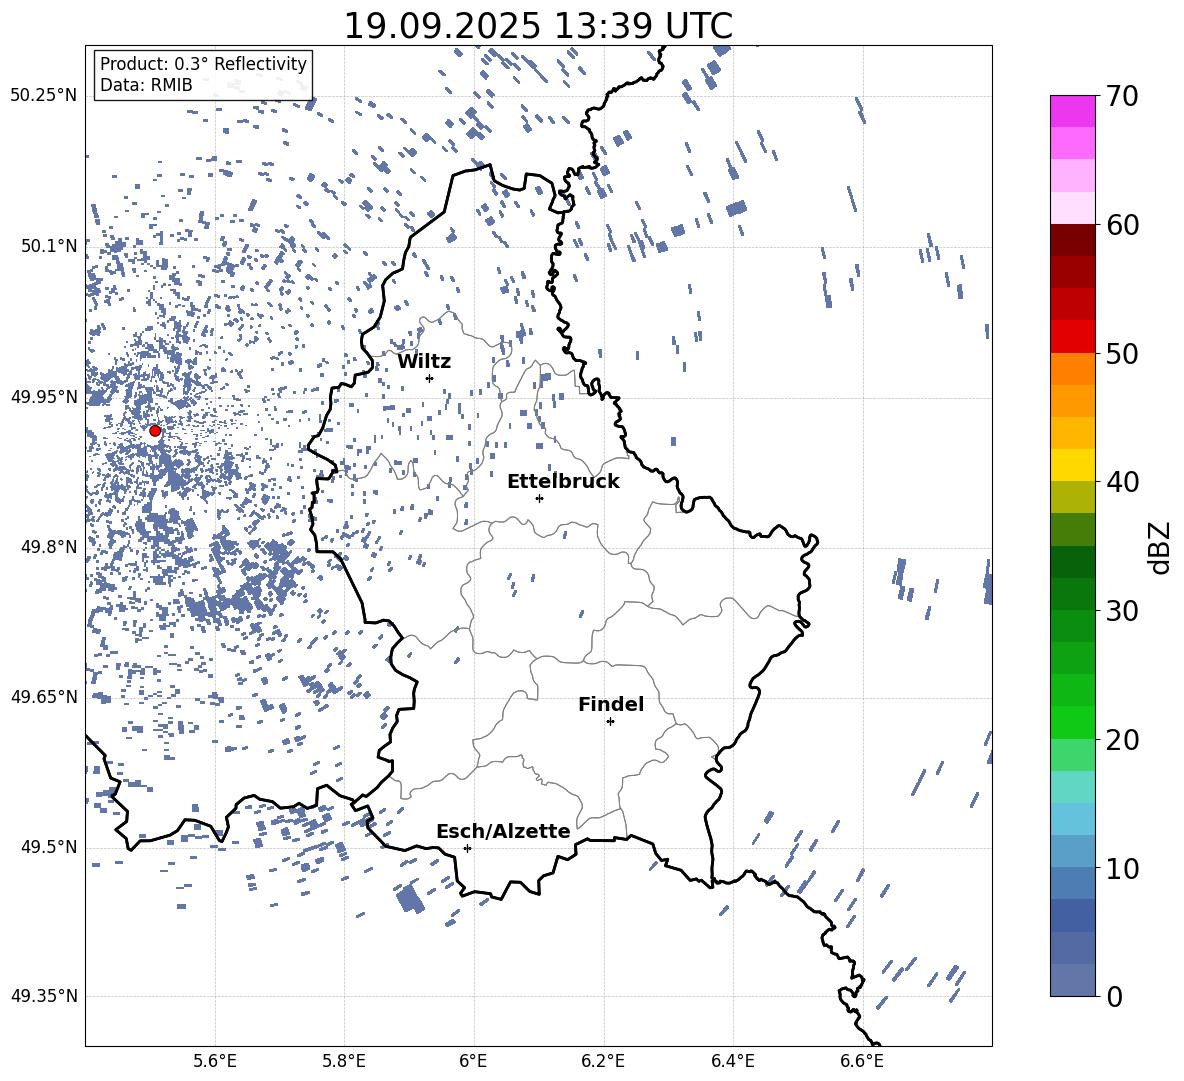Click the 60 tick on the colorbar
Viewport: 1184px width, 1081px height.
1121,225
